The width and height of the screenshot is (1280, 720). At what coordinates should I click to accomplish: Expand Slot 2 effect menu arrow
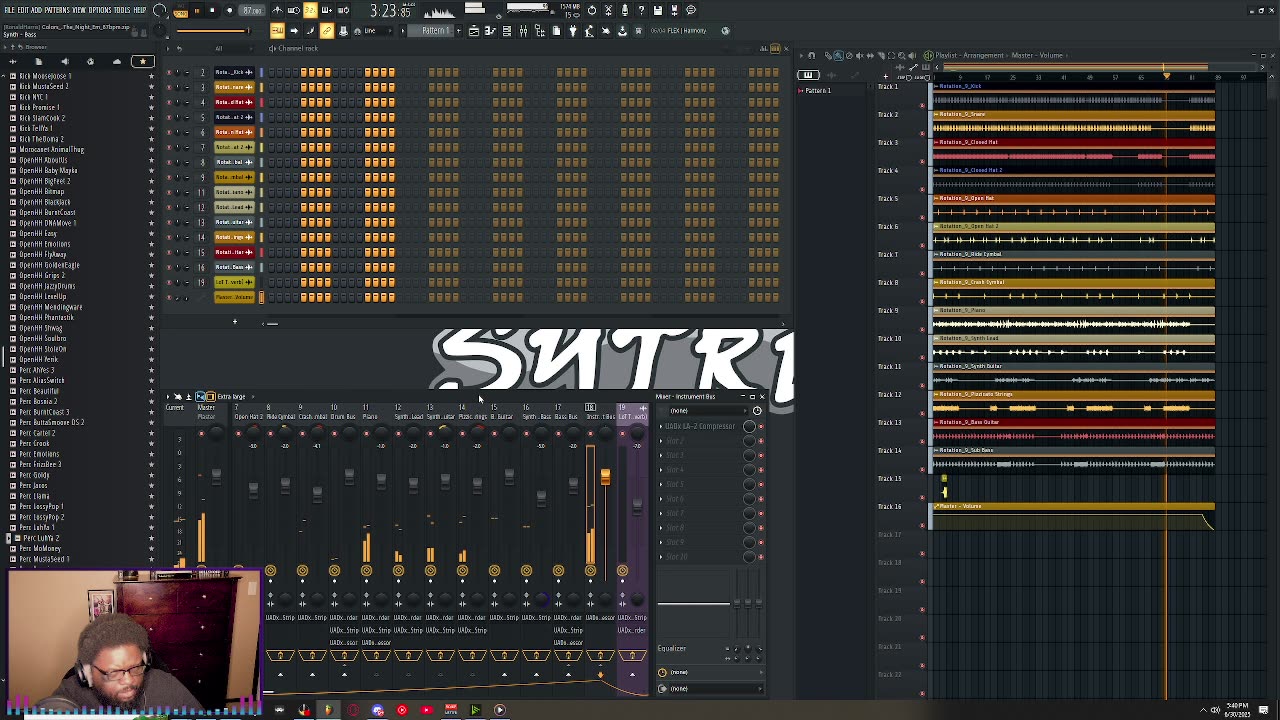point(662,441)
